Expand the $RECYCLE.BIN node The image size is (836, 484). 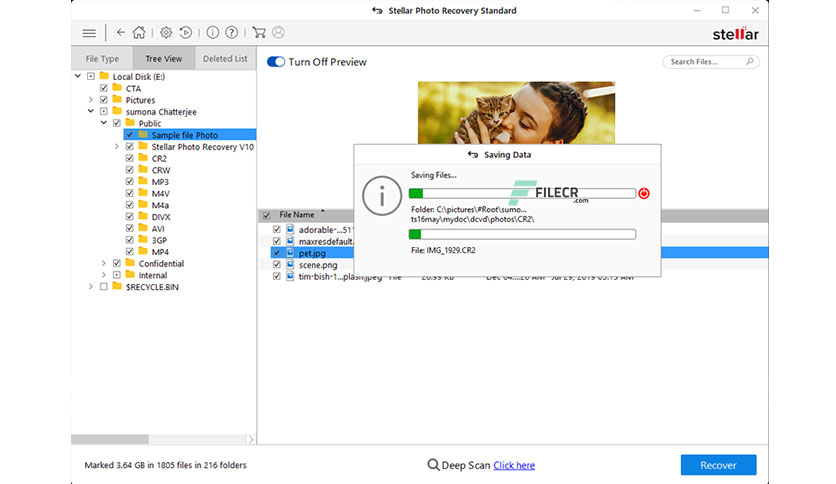91,287
